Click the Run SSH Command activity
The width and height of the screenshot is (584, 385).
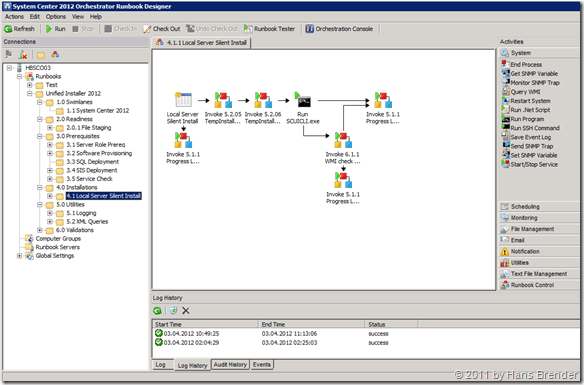click(x=530, y=128)
